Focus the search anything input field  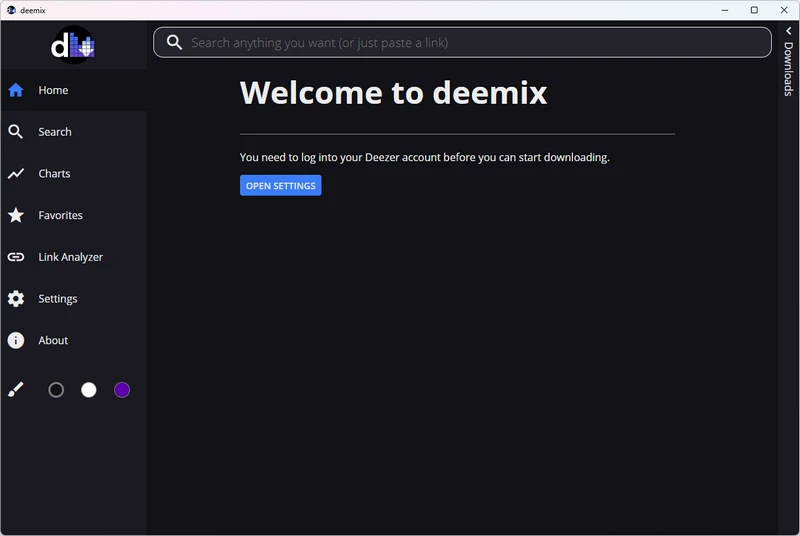coord(462,42)
